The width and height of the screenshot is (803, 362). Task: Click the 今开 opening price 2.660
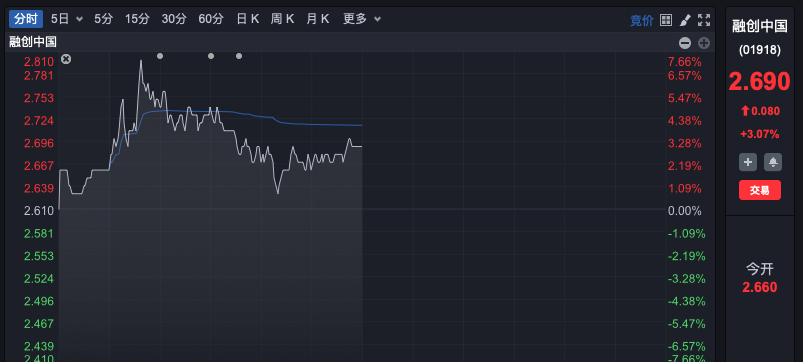759,287
